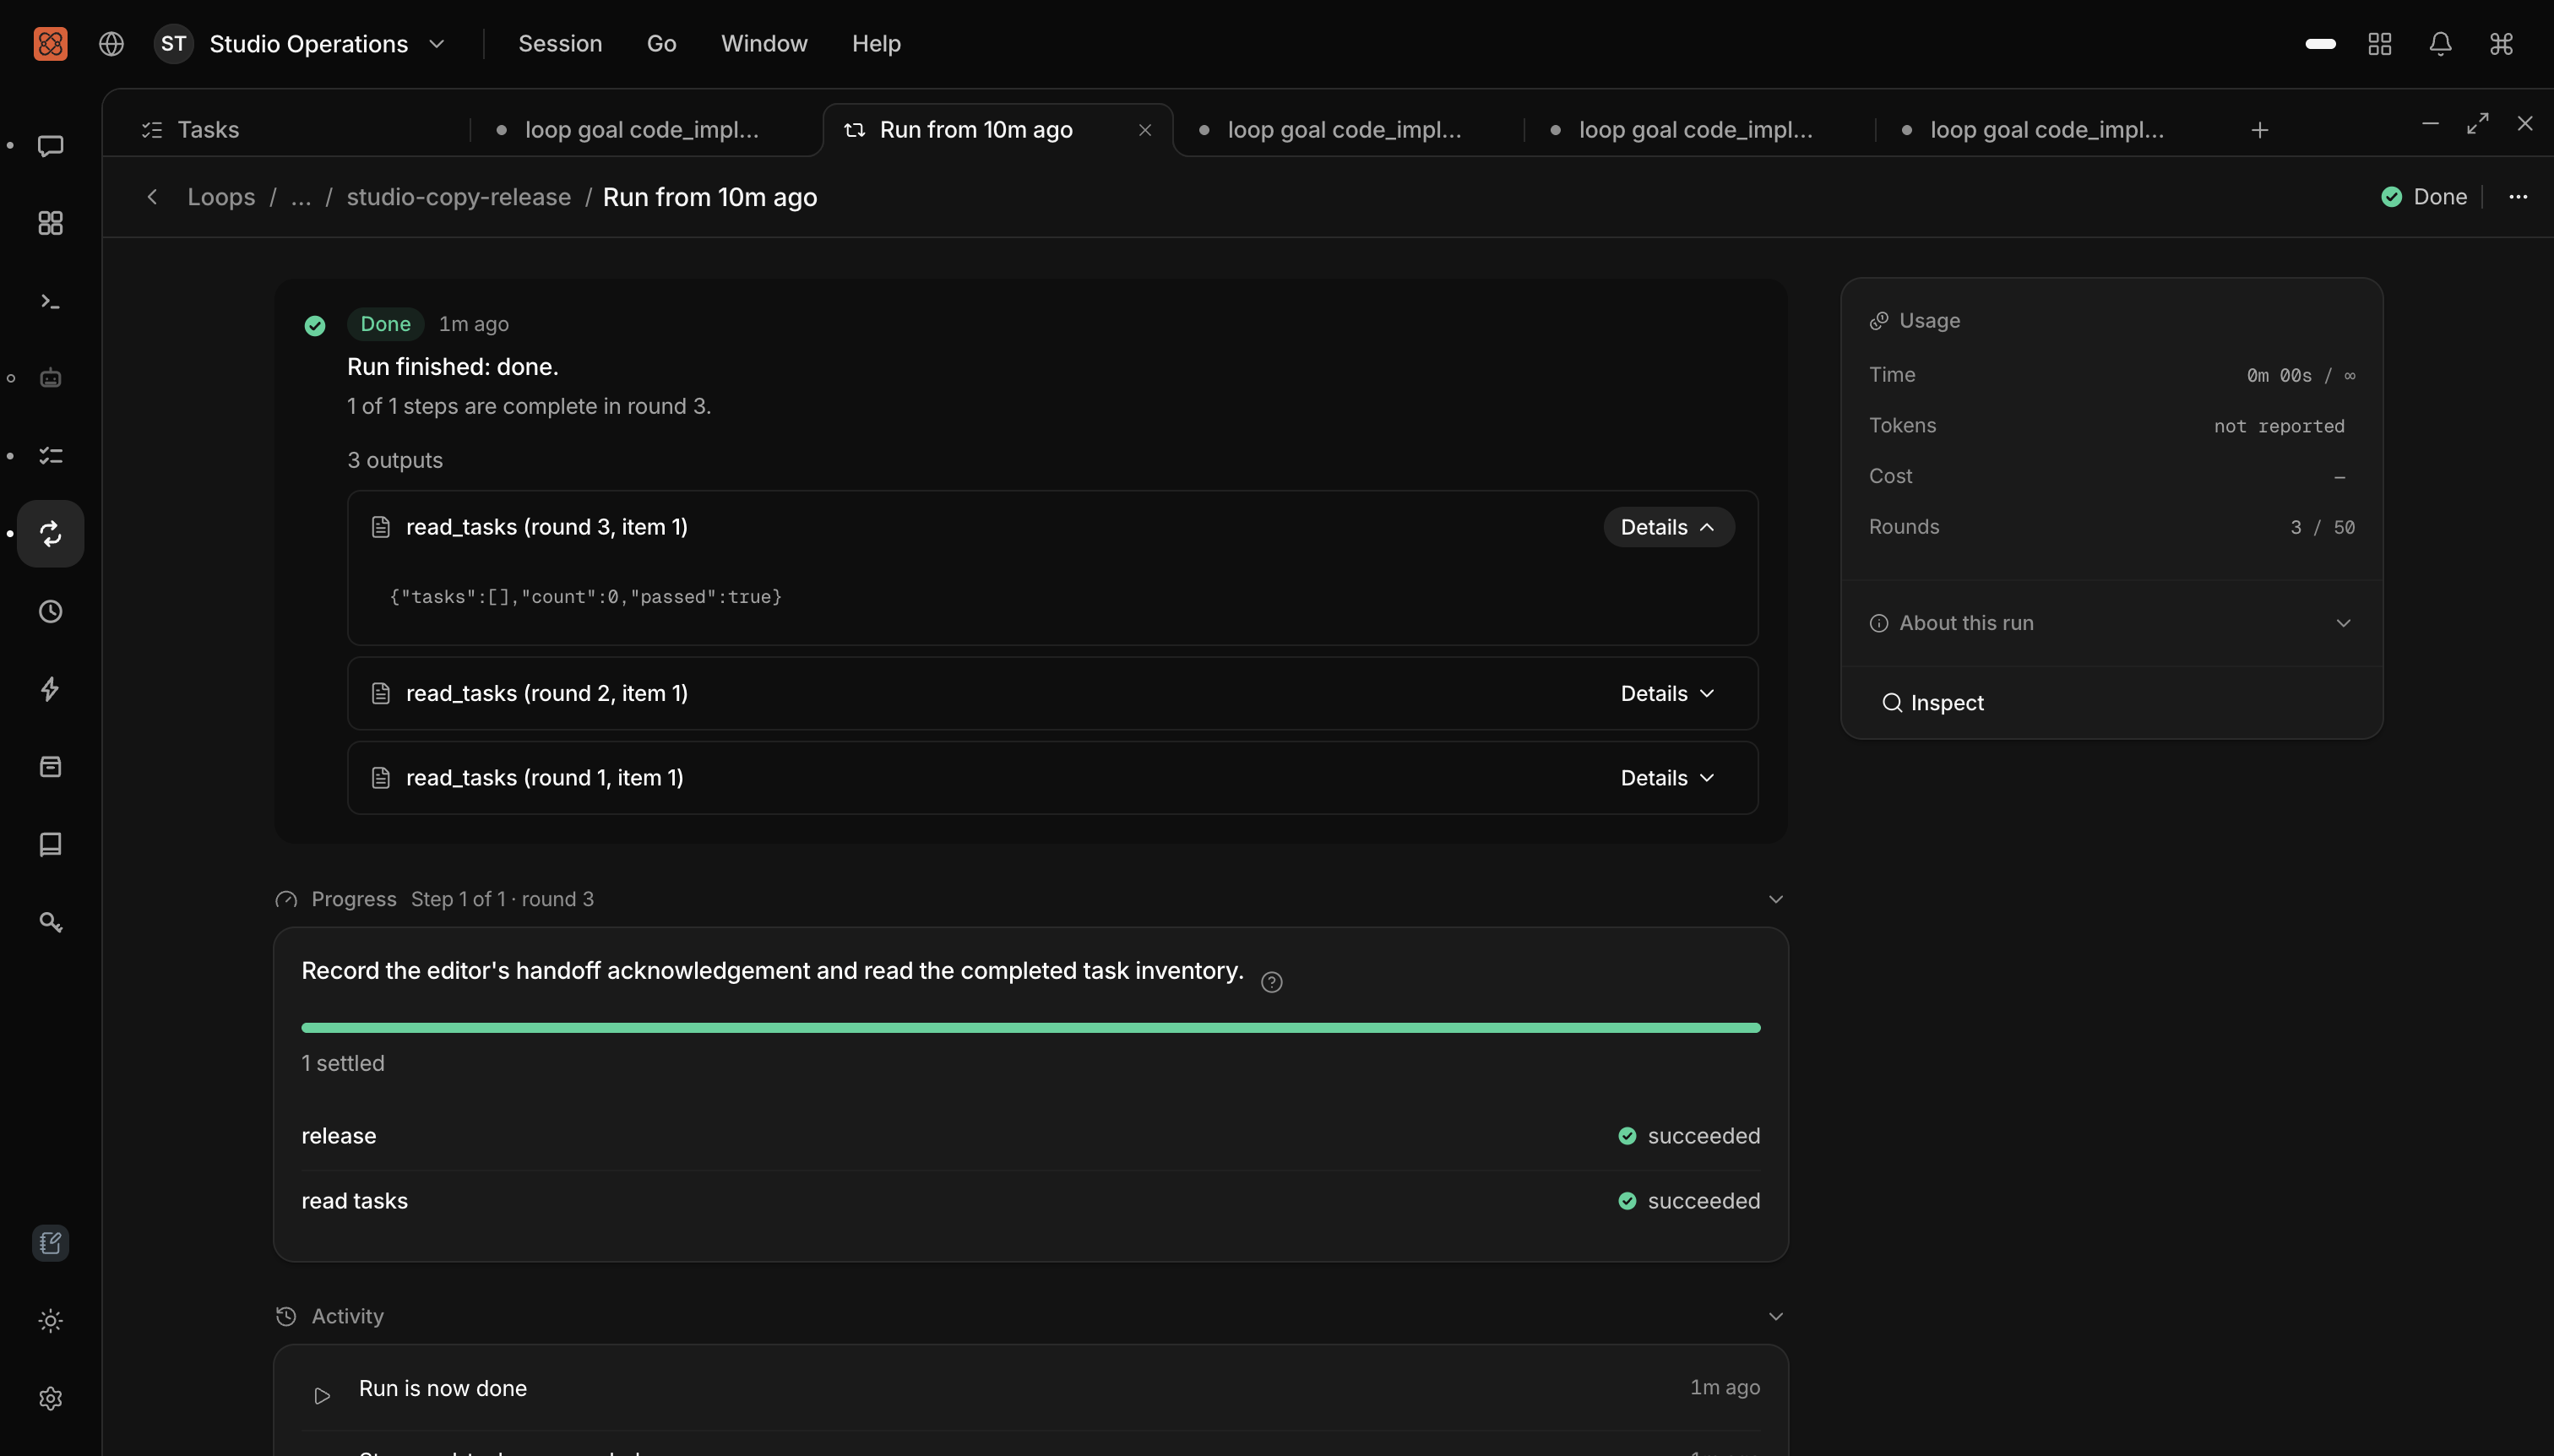The image size is (2554, 1456).
Task: Select the robot agent sidebar icon
Action: pos(50,378)
